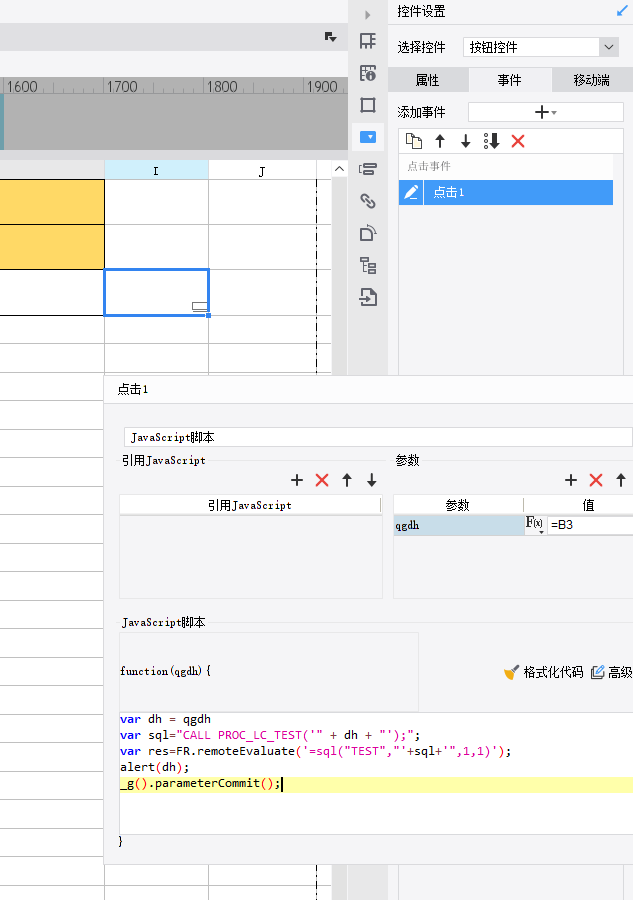Move the 点击1 event up
The image size is (633, 900).
pos(440,141)
